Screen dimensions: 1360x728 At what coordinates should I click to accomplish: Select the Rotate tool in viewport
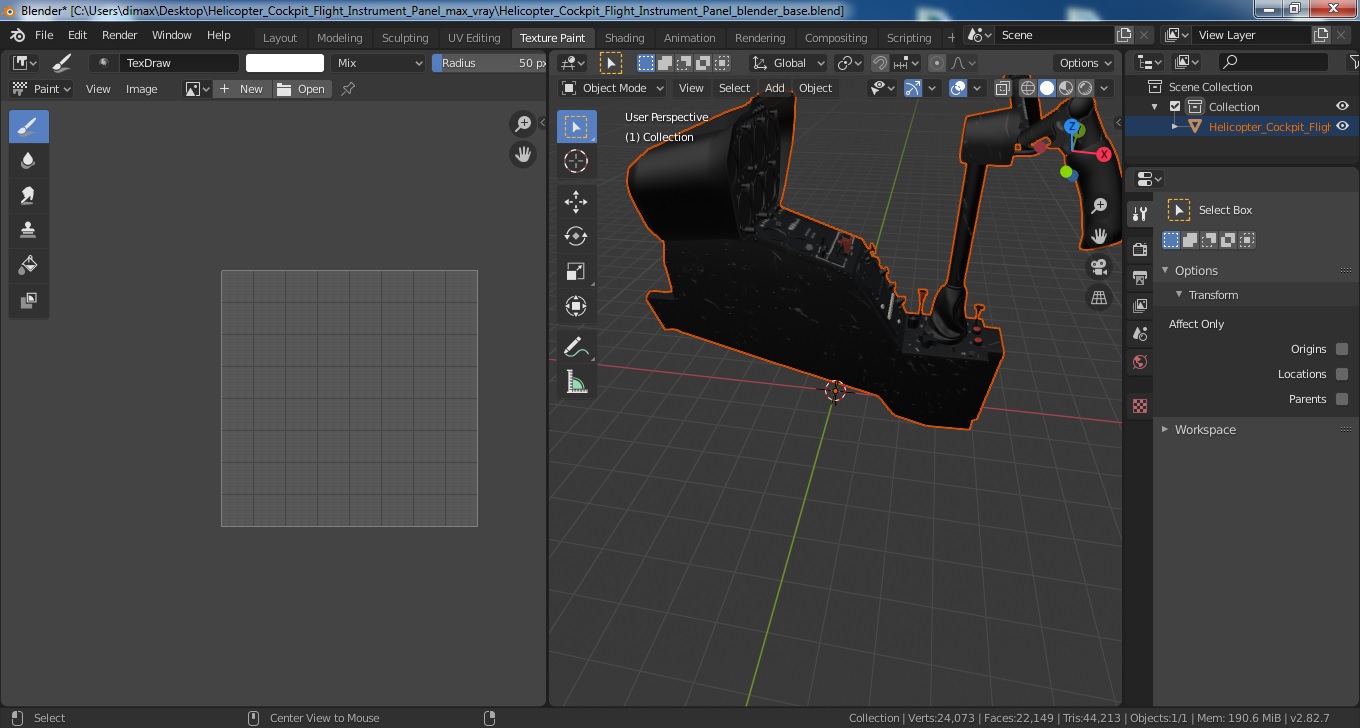[x=576, y=237]
